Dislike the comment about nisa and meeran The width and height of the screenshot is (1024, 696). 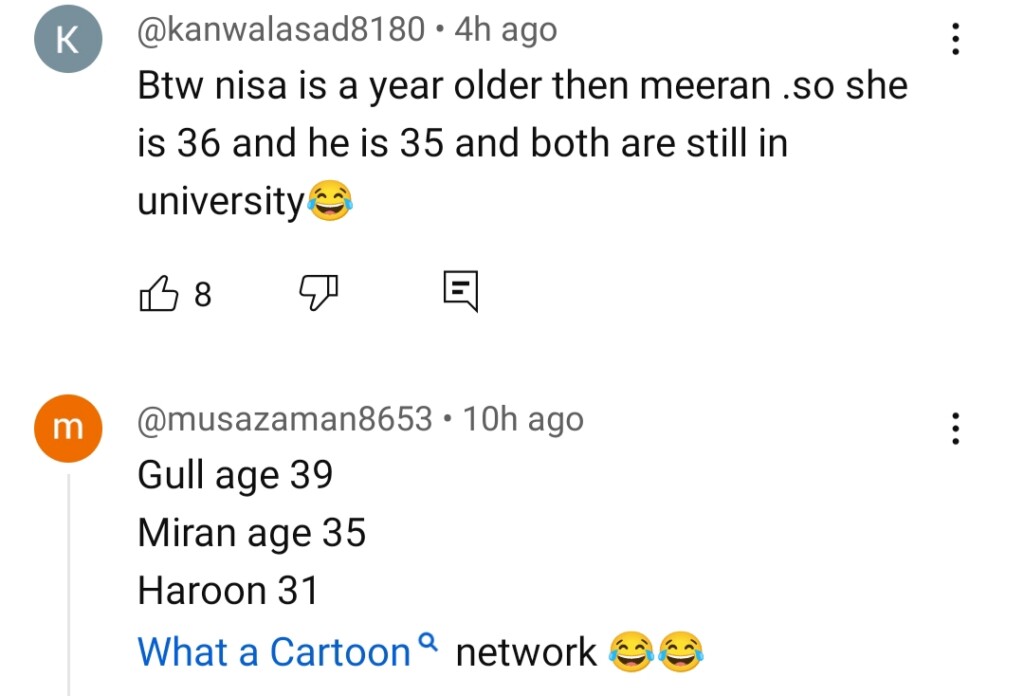[319, 293]
